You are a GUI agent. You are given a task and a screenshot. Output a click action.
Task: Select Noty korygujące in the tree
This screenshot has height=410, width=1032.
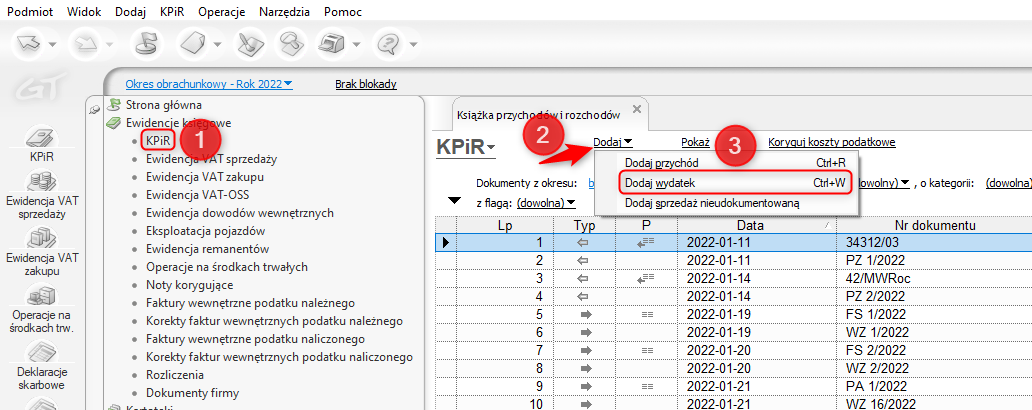190,285
